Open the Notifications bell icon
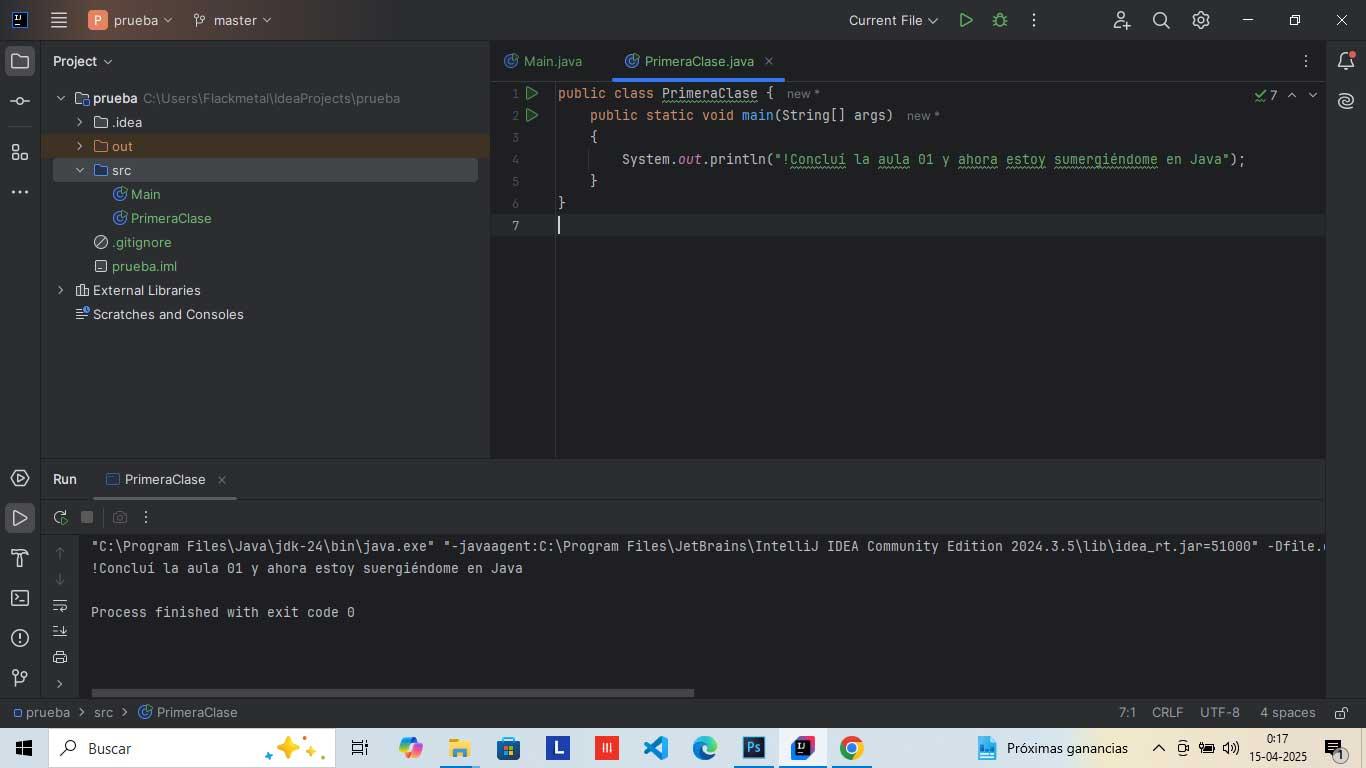The height and width of the screenshot is (768, 1366). pos(1346,61)
